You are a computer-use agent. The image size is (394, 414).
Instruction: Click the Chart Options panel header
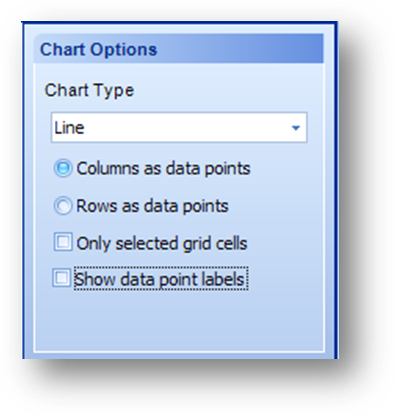179,49
